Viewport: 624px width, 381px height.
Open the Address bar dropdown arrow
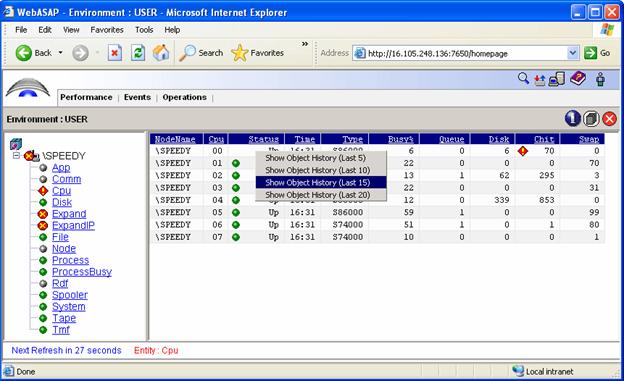click(572, 53)
